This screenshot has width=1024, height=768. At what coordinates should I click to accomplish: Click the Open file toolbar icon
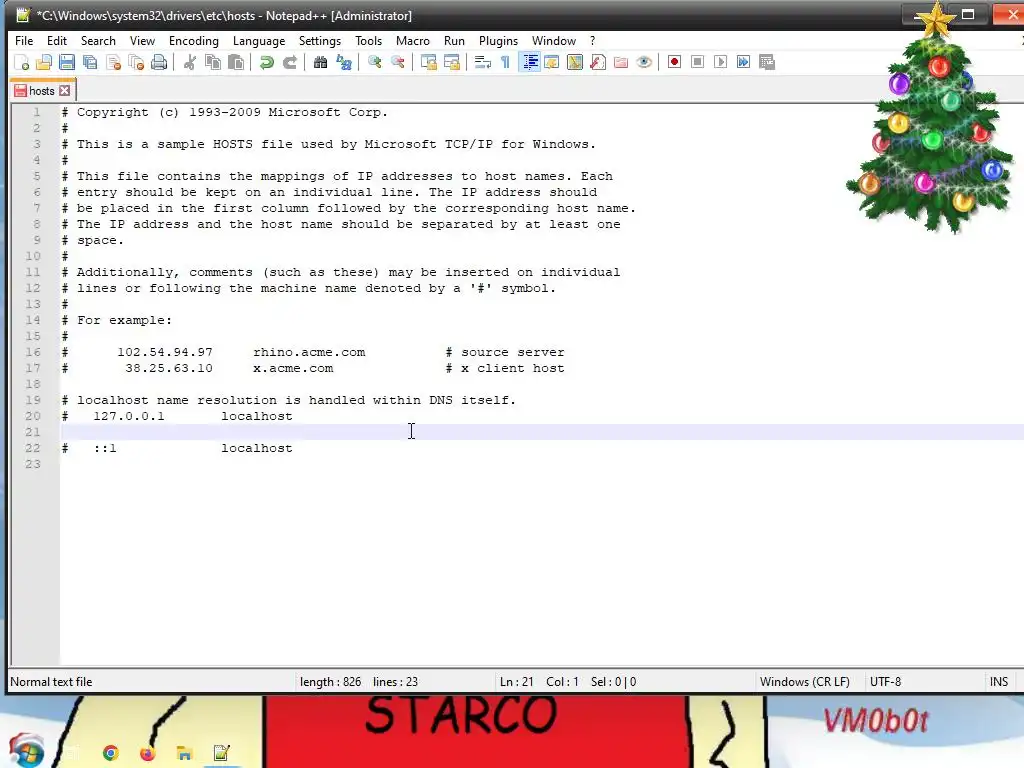tap(44, 62)
